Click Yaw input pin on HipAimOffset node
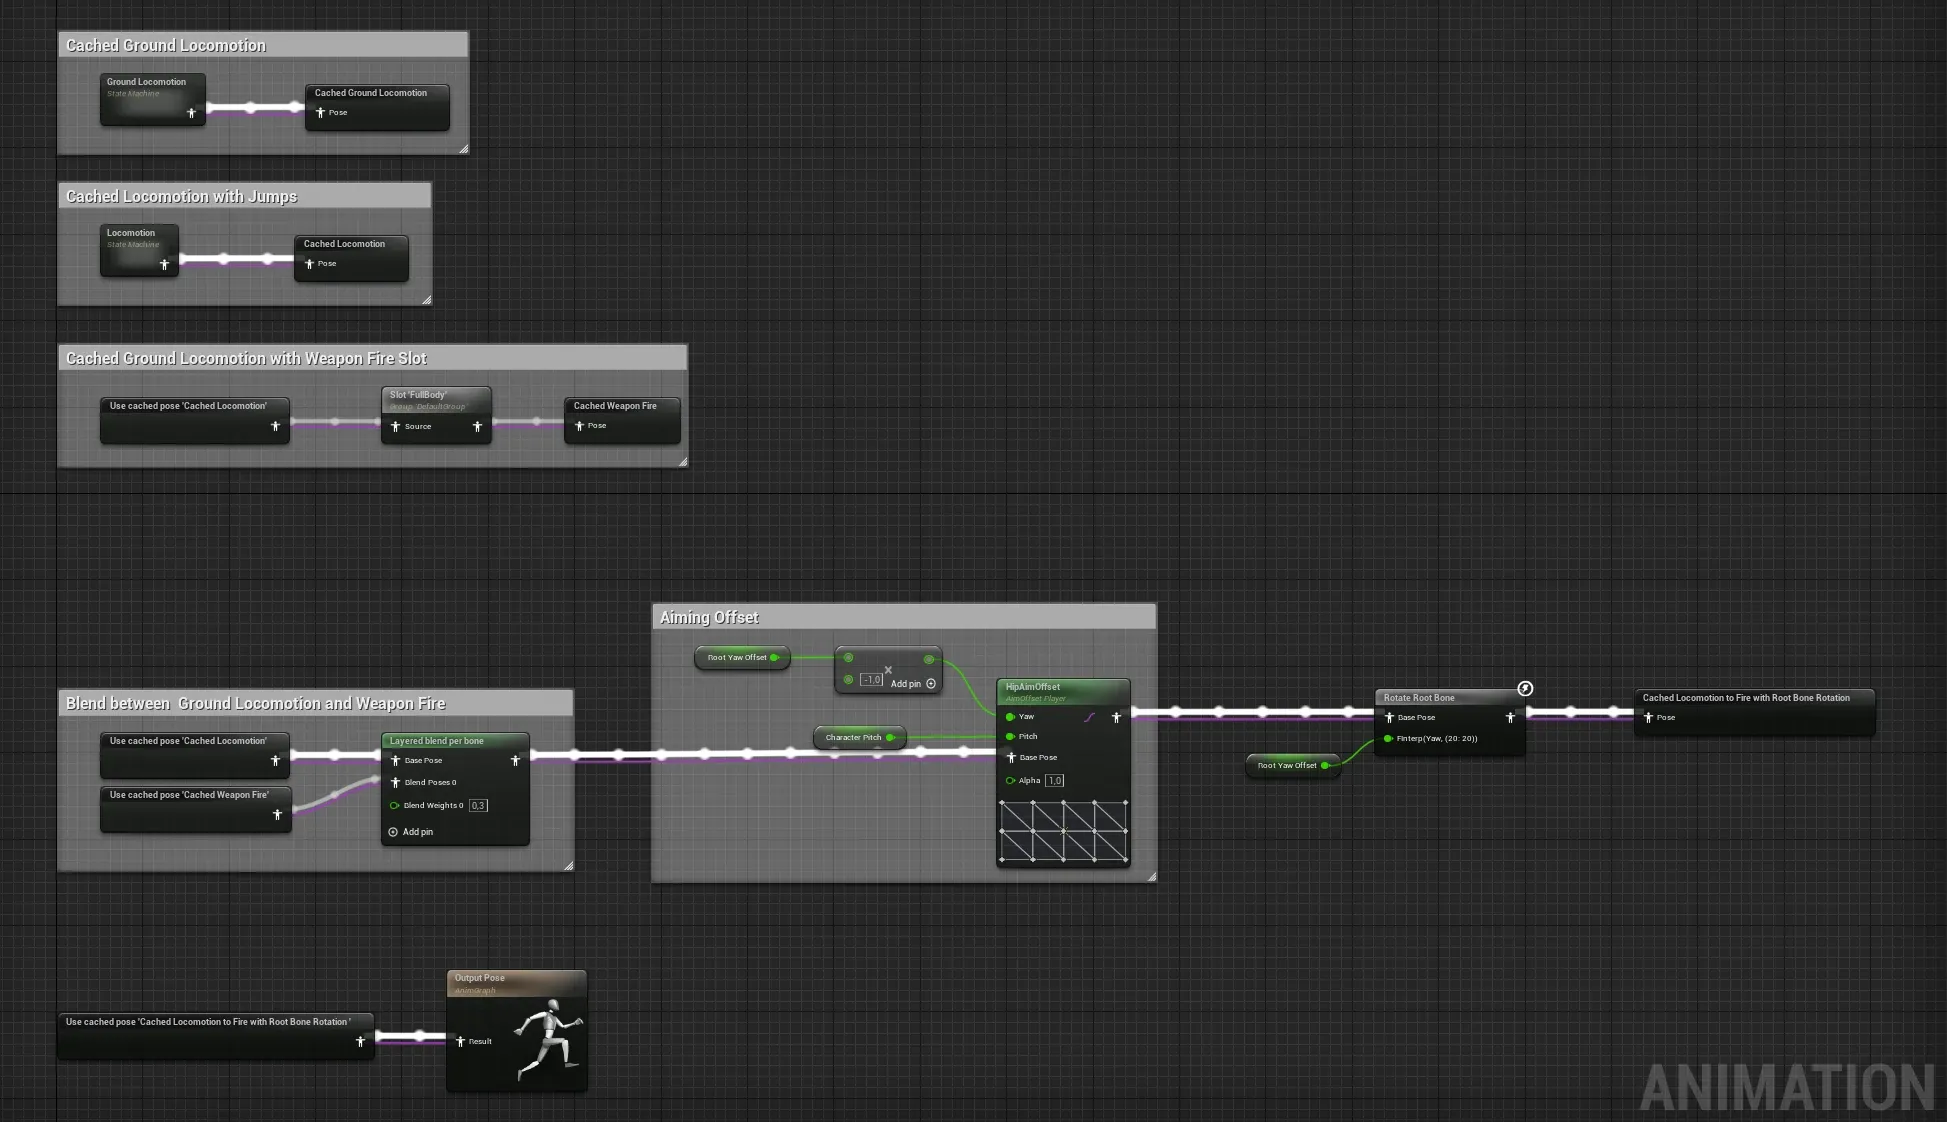This screenshot has width=1947, height=1122. (1010, 716)
